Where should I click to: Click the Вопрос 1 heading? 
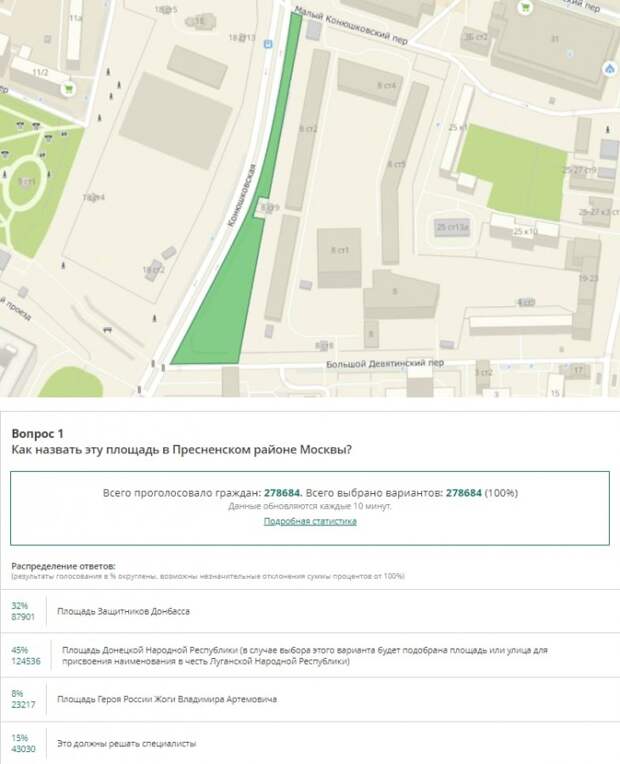point(38,433)
